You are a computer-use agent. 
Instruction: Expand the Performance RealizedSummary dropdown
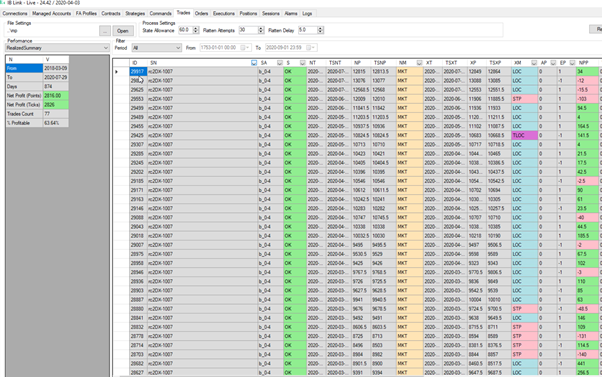click(x=57, y=48)
